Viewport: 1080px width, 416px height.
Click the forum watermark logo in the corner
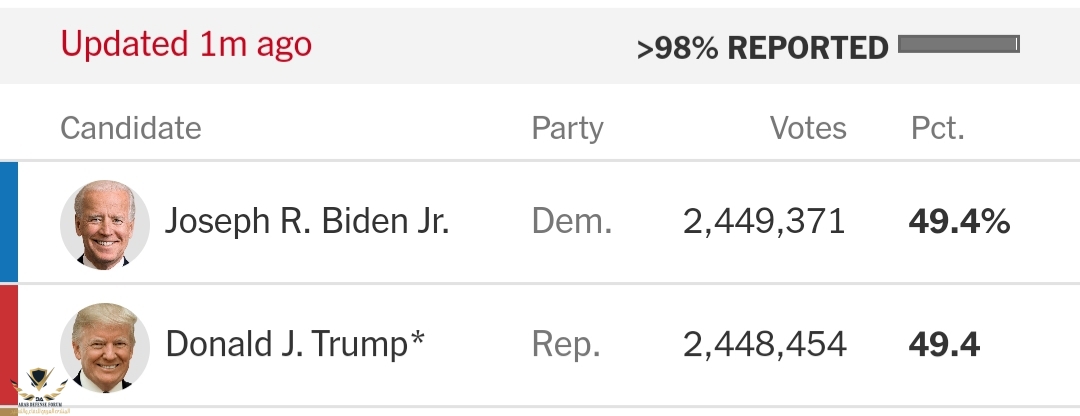coord(37,394)
